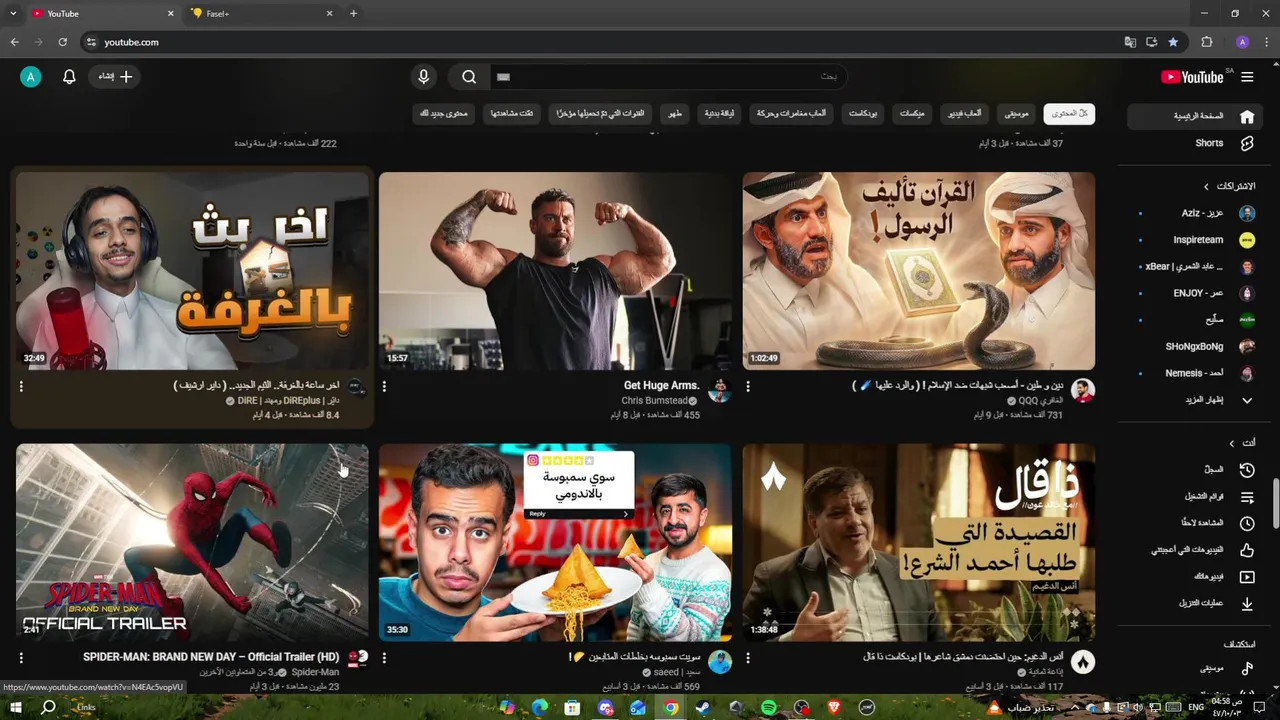Open options menu for saeed samosa video
The image size is (1280, 720).
385,658
